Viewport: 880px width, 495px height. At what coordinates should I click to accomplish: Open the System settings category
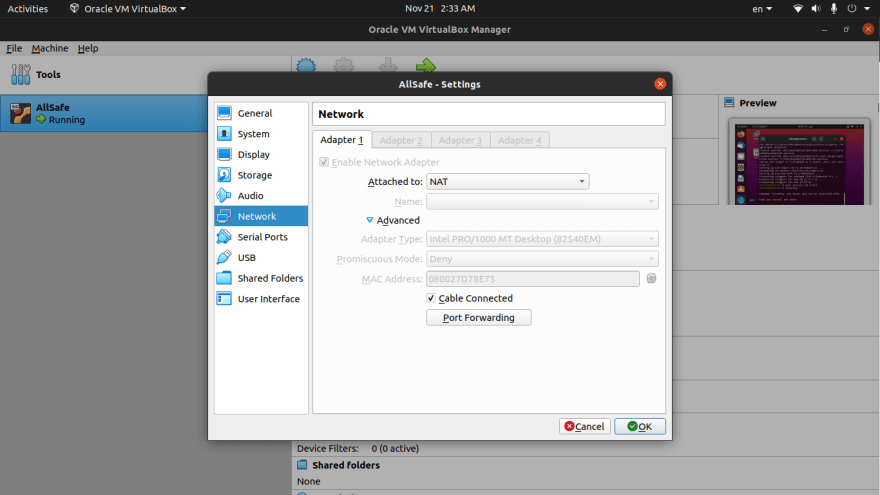(x=261, y=134)
